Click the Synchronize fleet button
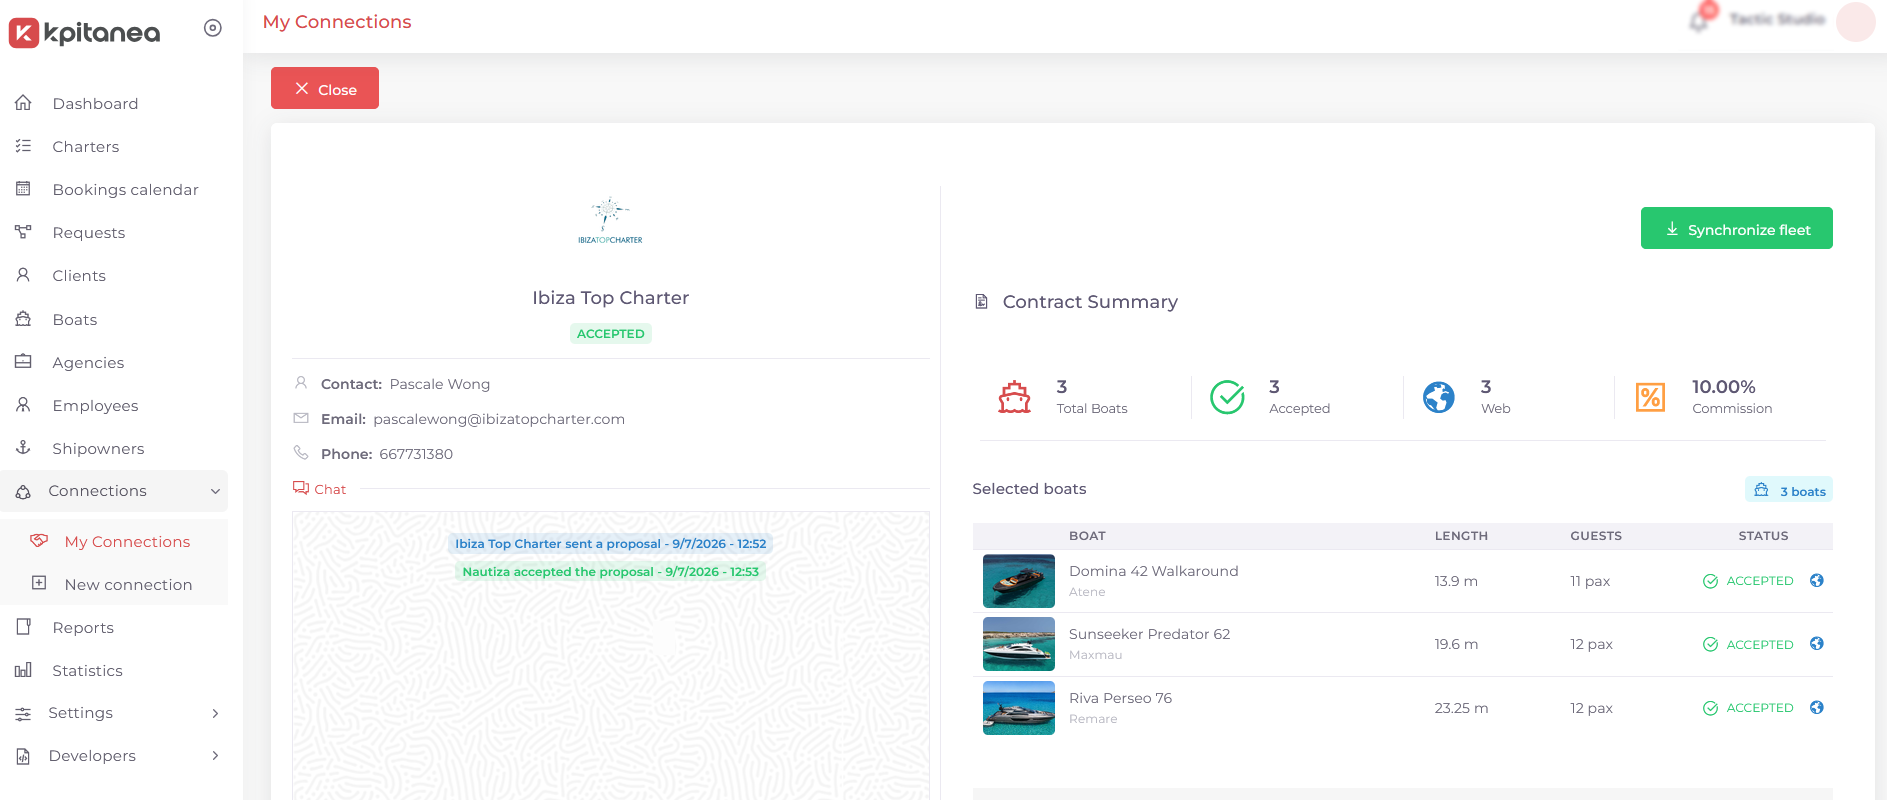The width and height of the screenshot is (1887, 800). (1736, 228)
